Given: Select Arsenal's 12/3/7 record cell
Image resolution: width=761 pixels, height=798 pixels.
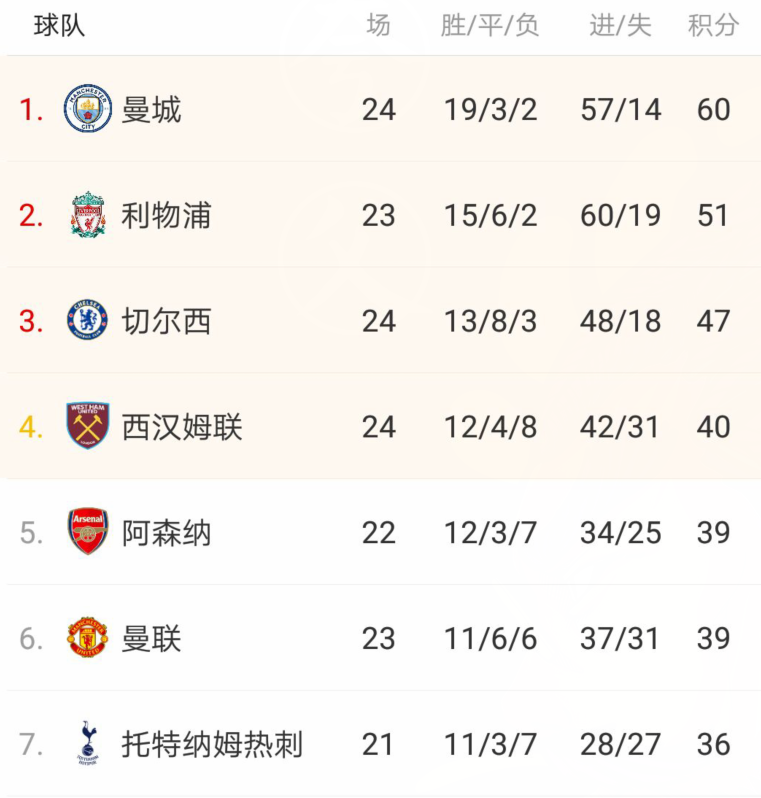Looking at the screenshot, I should click(490, 533).
